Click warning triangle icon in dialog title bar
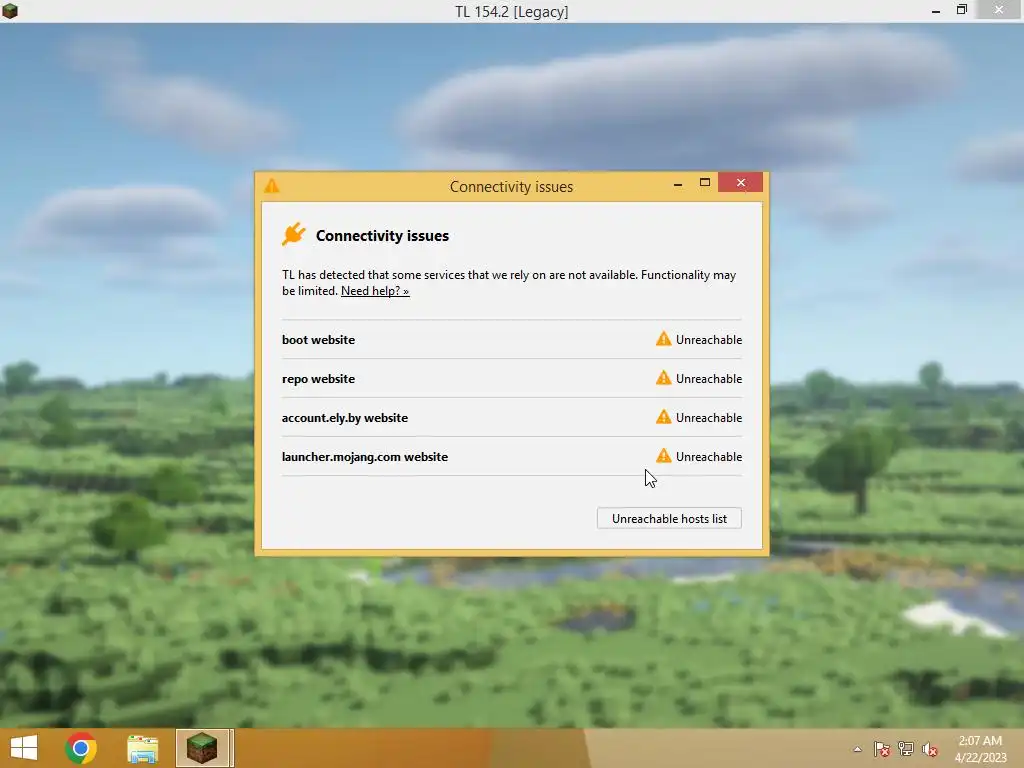1024x768 pixels. [272, 186]
